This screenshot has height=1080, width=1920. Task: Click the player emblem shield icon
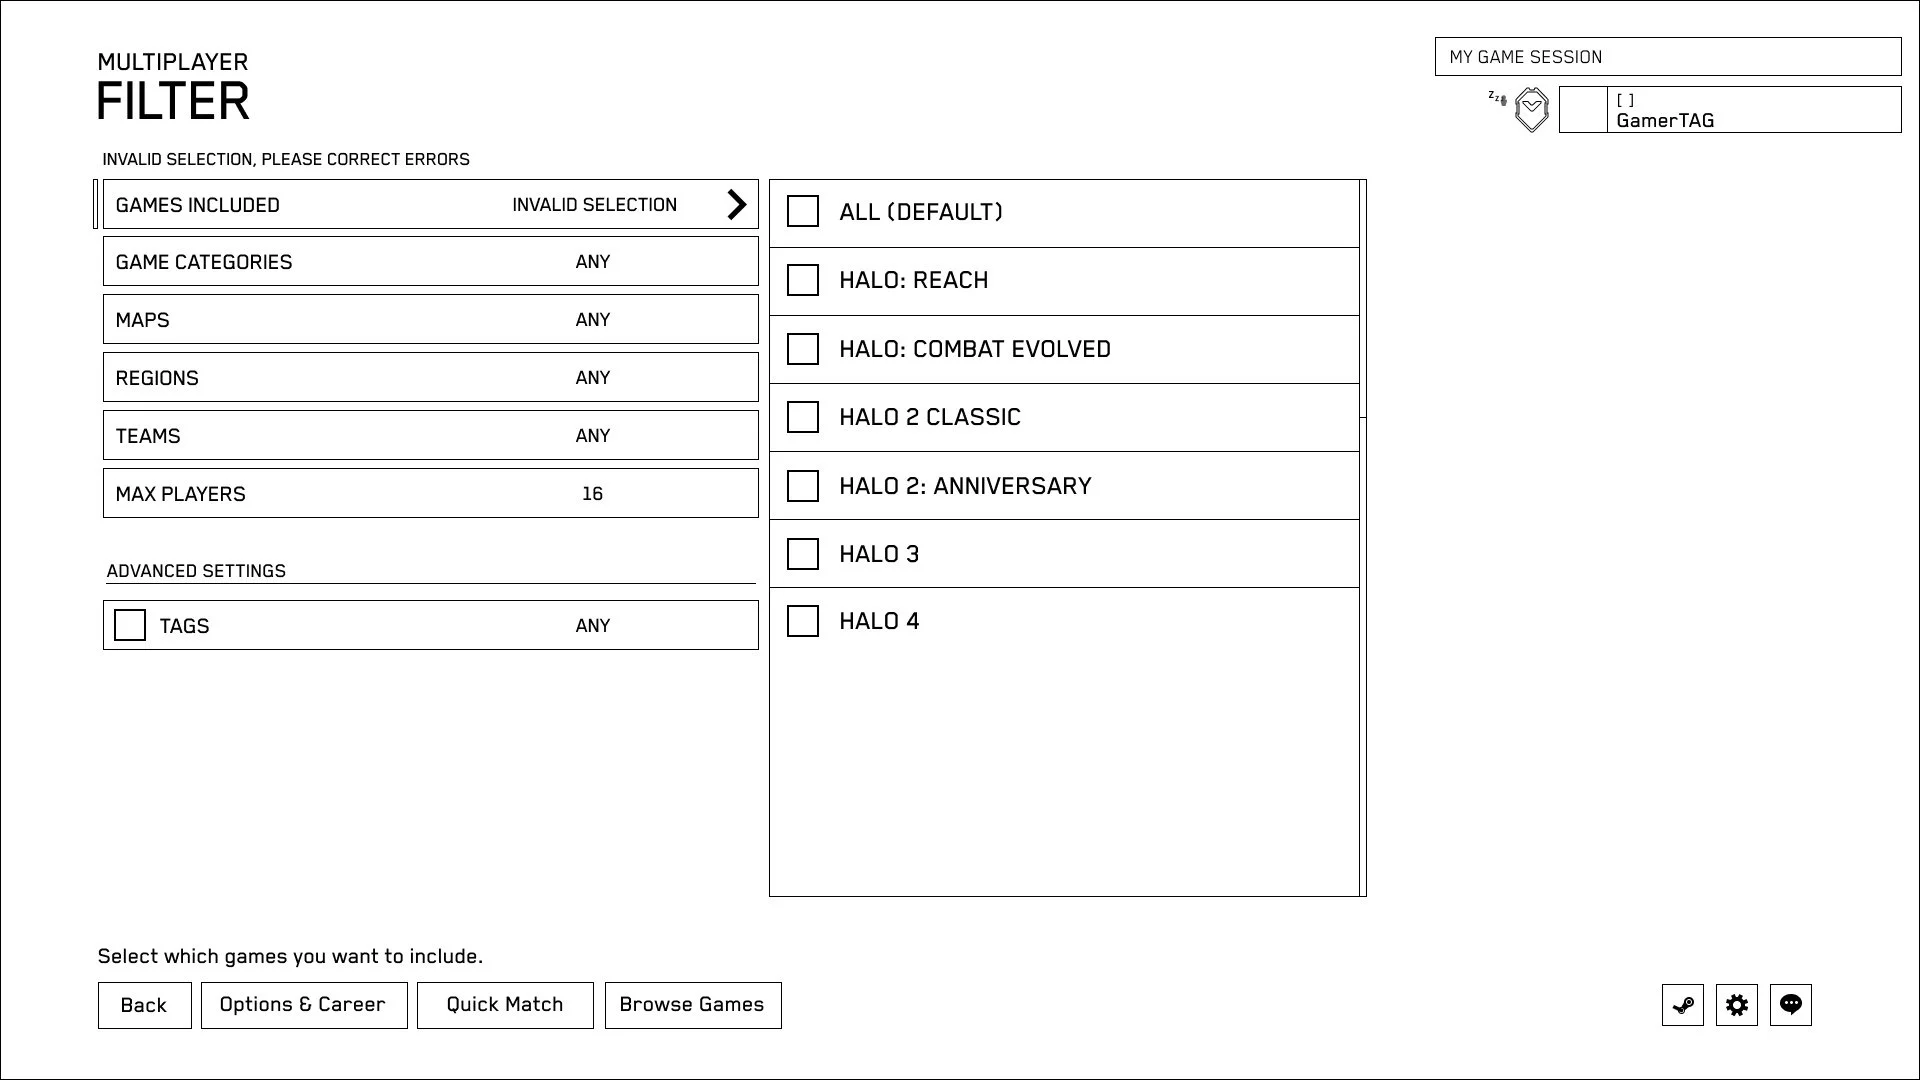tap(1532, 110)
